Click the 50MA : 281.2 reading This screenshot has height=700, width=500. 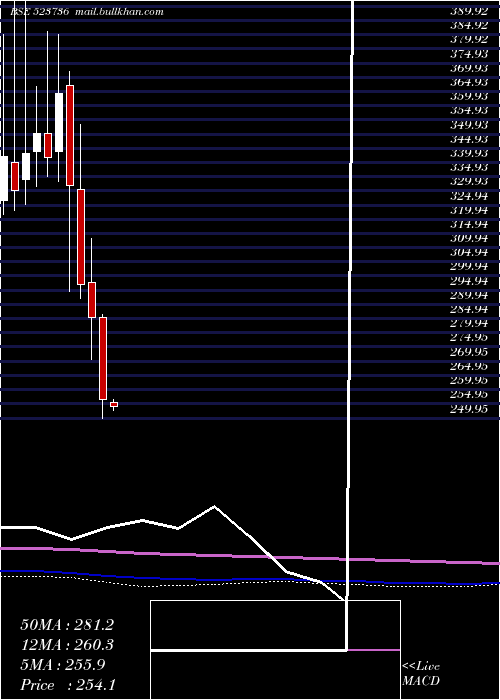point(67,625)
